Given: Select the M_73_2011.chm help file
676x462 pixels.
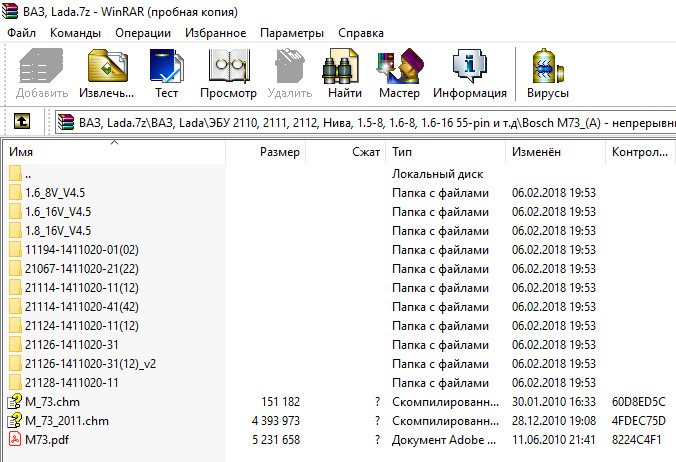Looking at the screenshot, I should [66, 420].
